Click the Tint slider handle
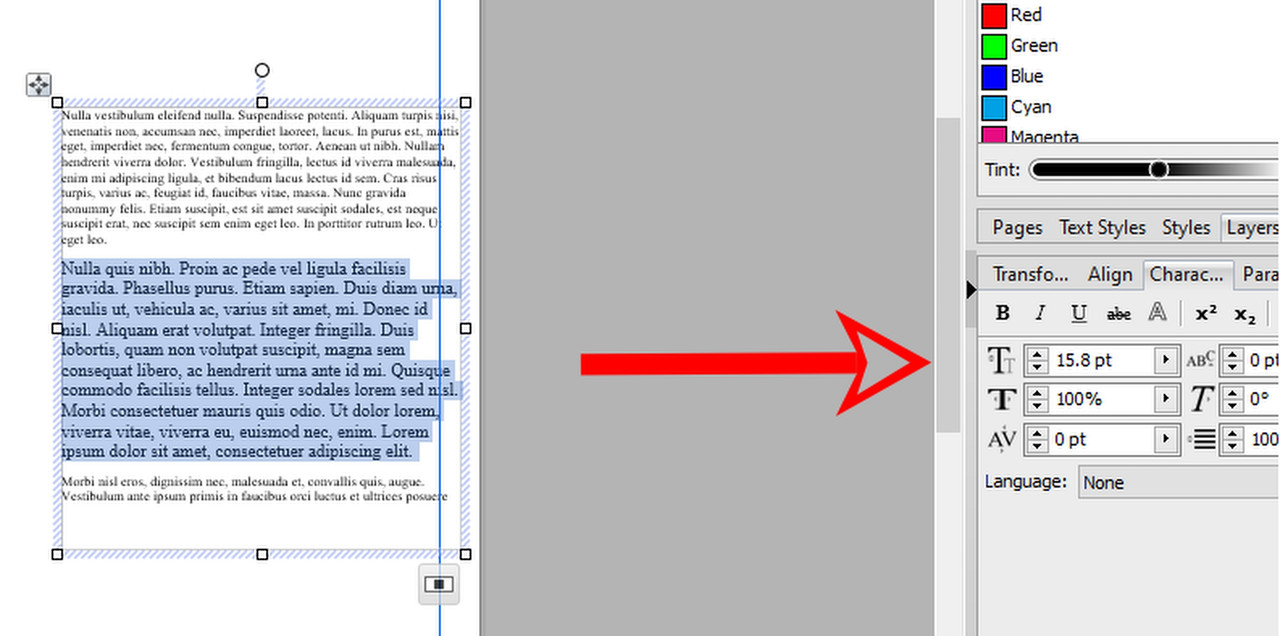1280x636 pixels. coord(1158,169)
